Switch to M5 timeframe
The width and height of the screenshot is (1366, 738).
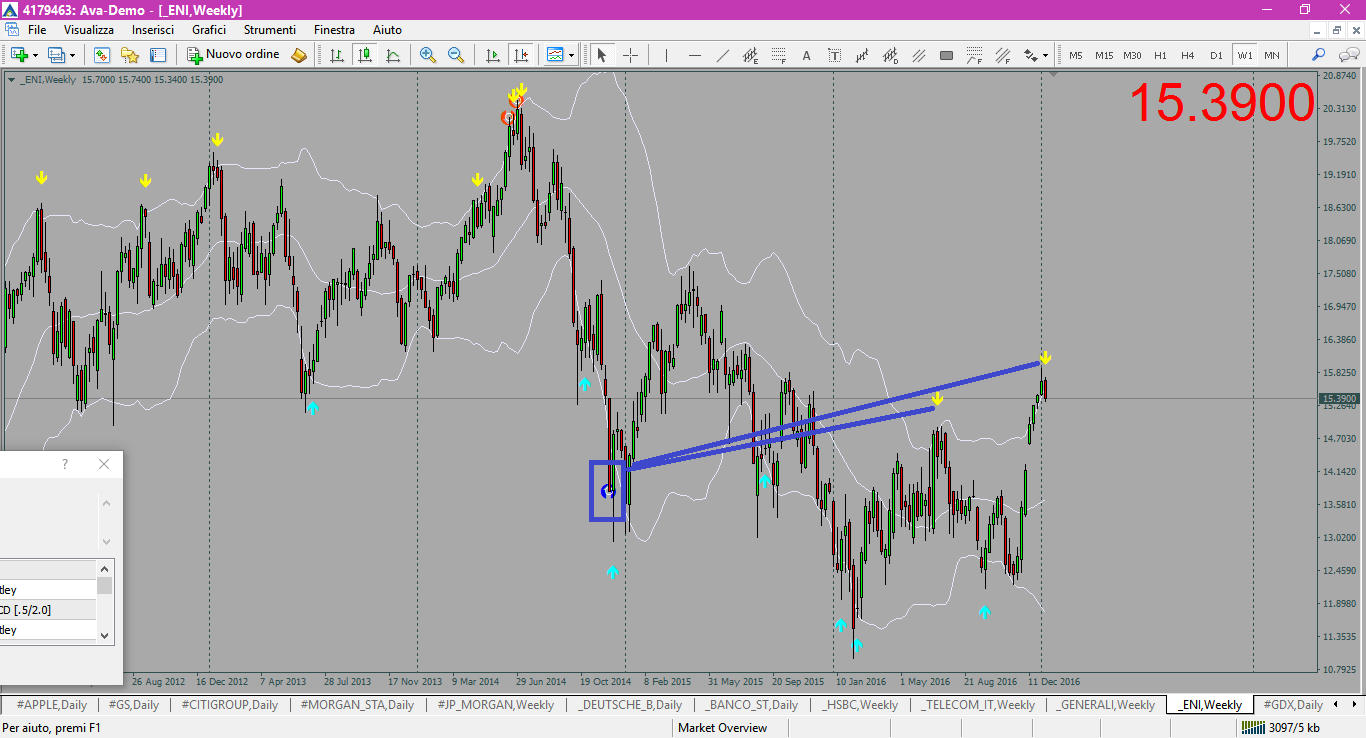(1076, 55)
